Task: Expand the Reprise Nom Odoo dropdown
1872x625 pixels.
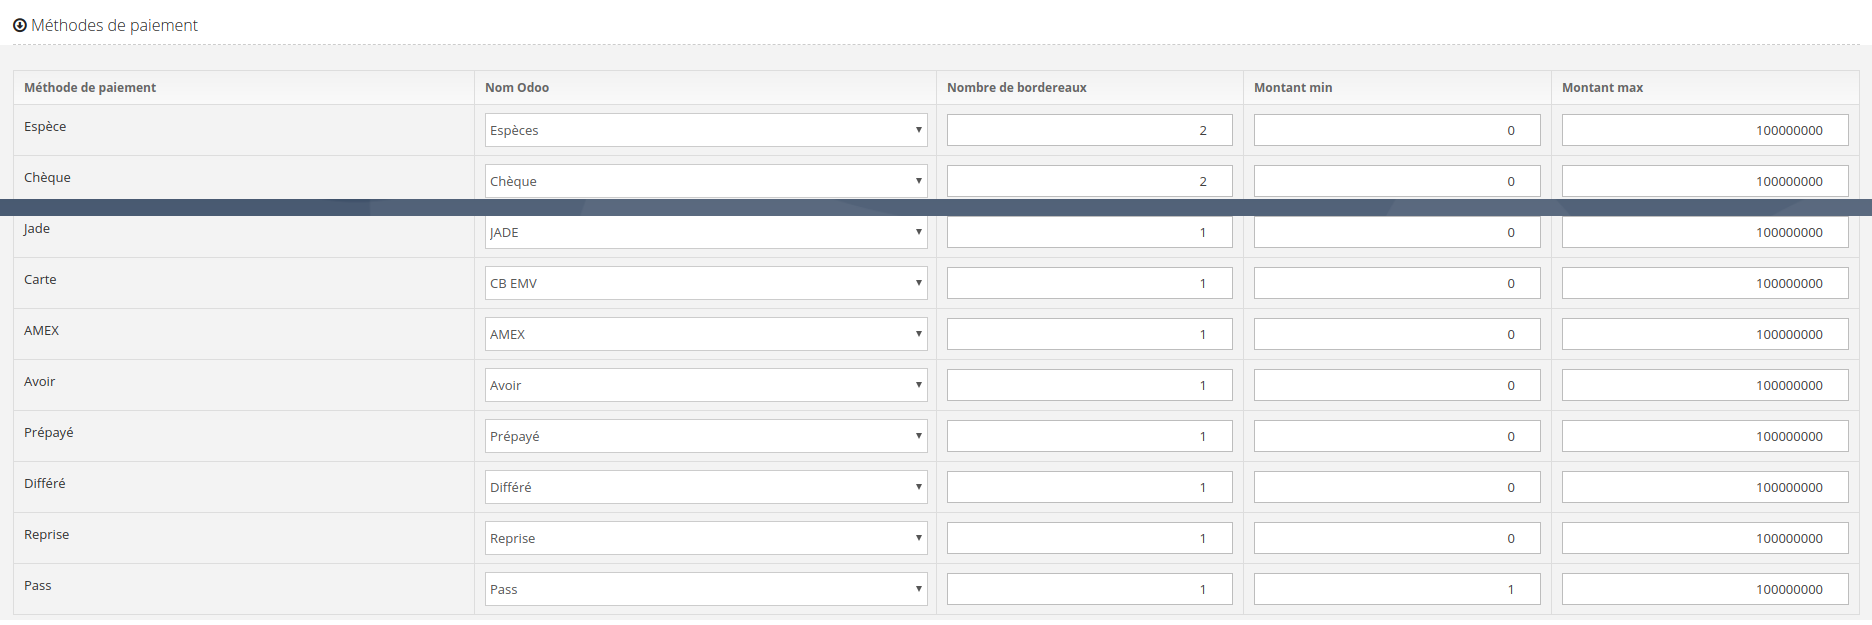Action: coord(706,538)
